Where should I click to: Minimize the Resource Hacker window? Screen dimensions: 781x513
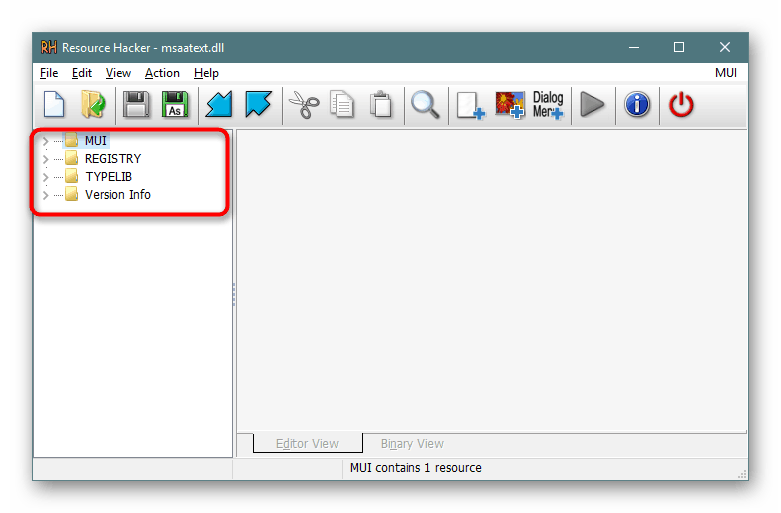634,47
